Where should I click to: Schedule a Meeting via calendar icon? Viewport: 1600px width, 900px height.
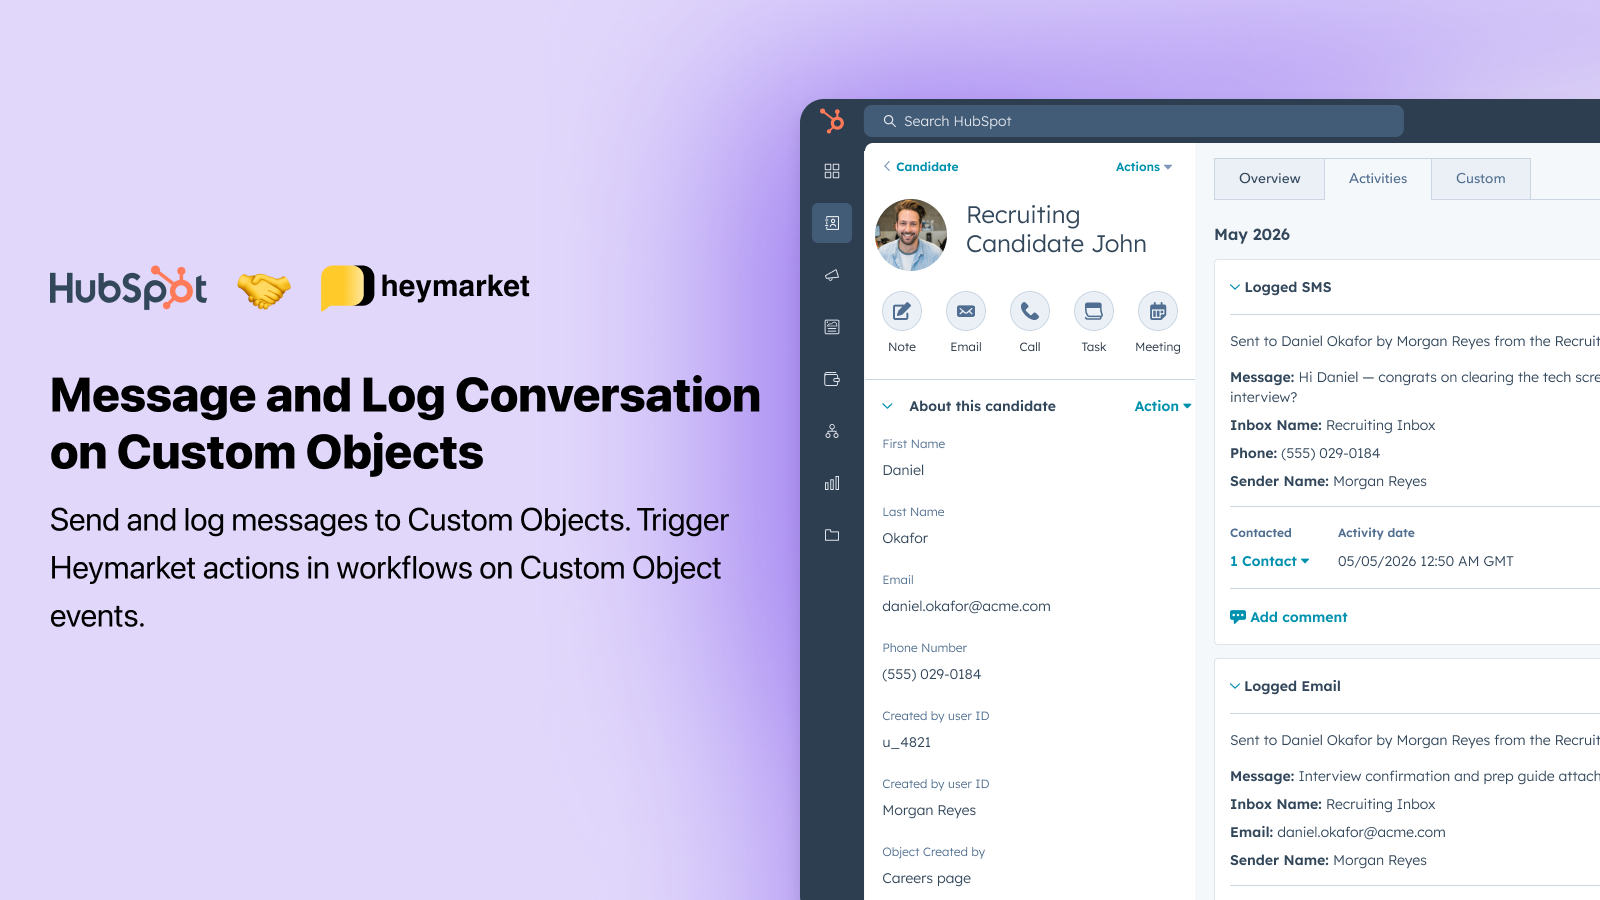(1158, 311)
